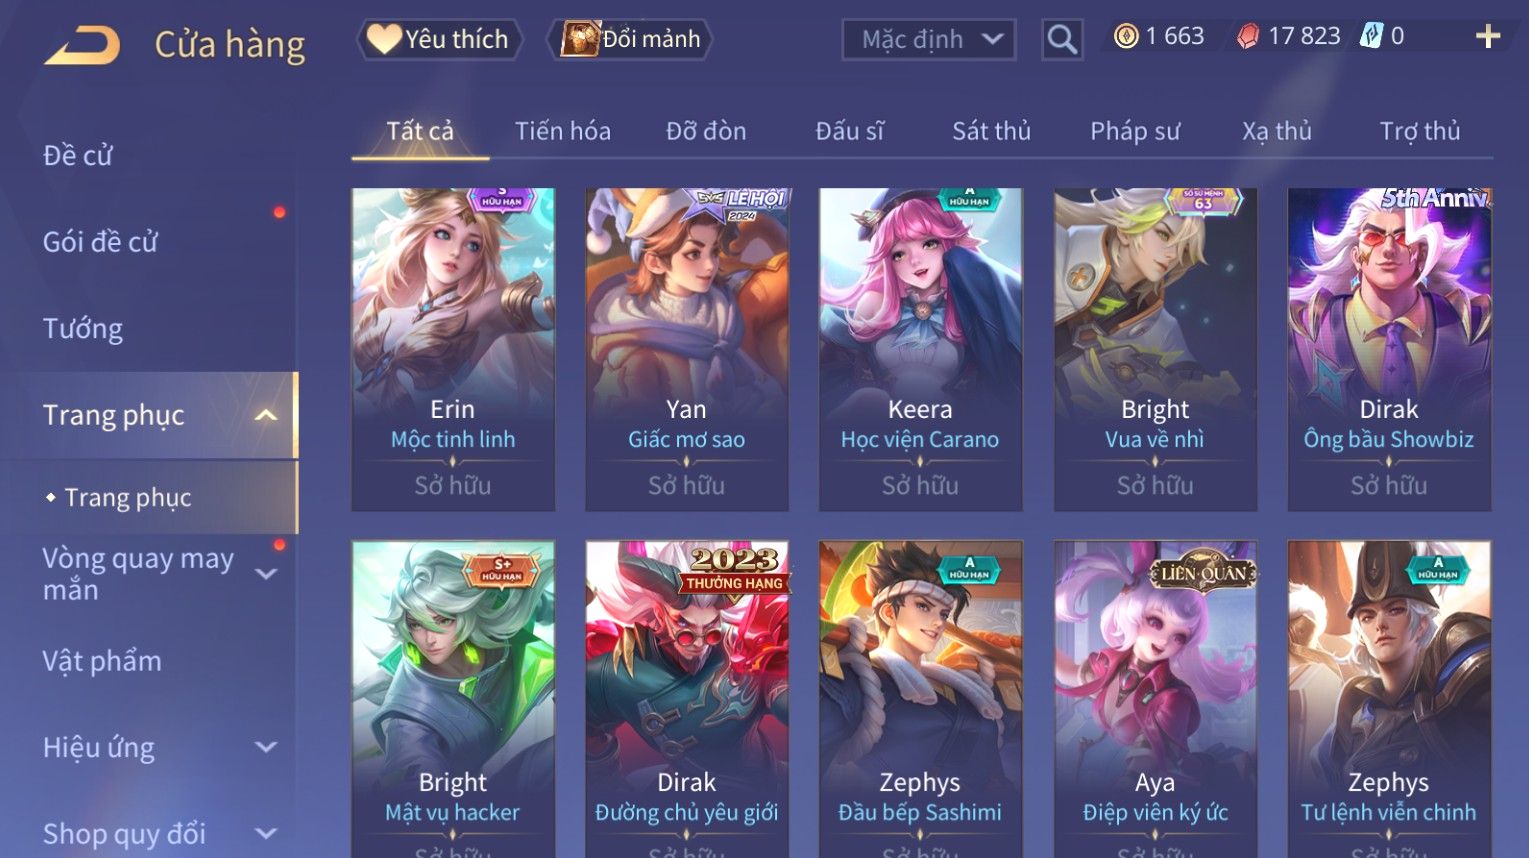
Task: Tap the red ruby currency icon
Action: coord(1248,37)
